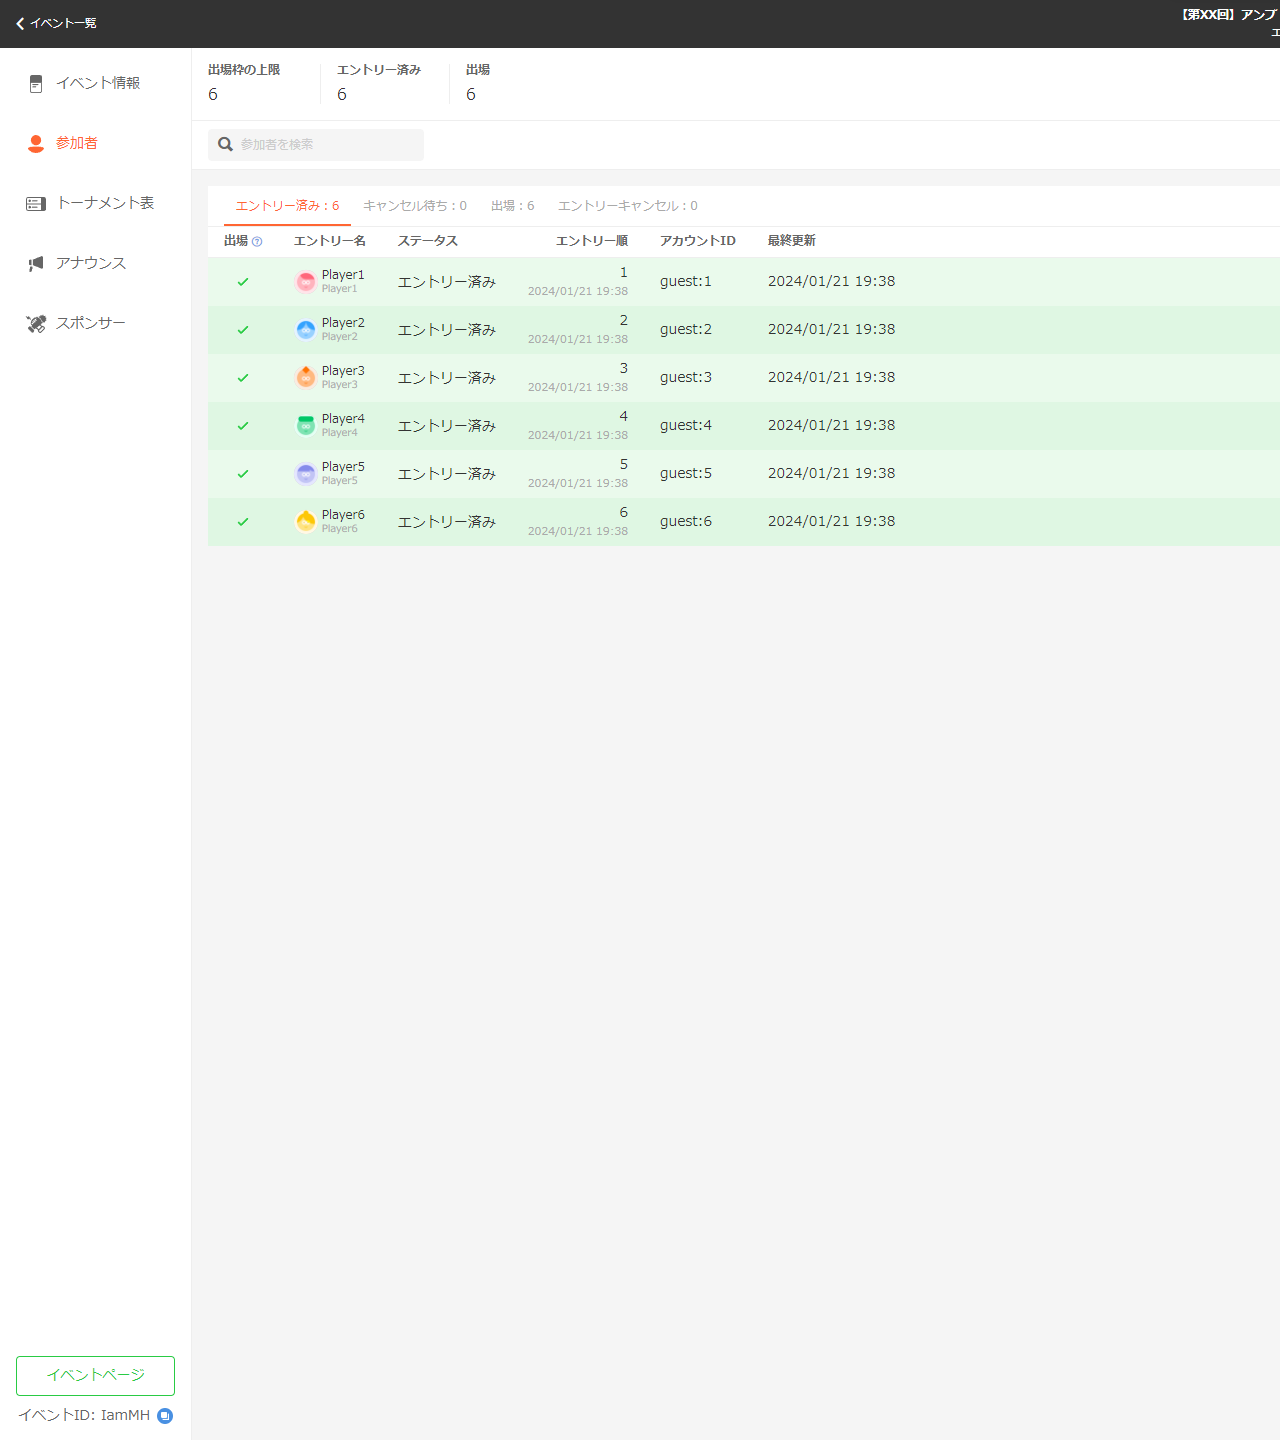Click account ID guest:2
Viewport: 1280px width, 1440px height.
686,330
